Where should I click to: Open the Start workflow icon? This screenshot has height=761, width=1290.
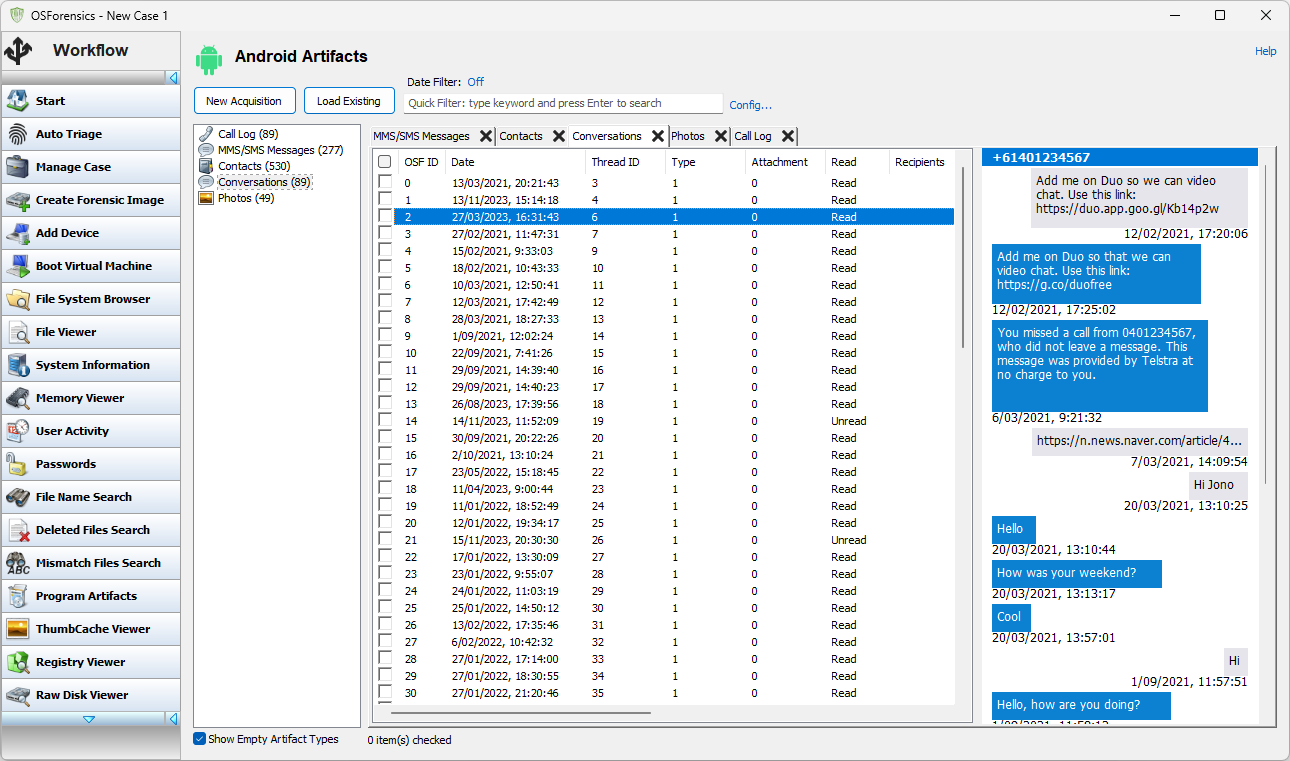tap(18, 101)
